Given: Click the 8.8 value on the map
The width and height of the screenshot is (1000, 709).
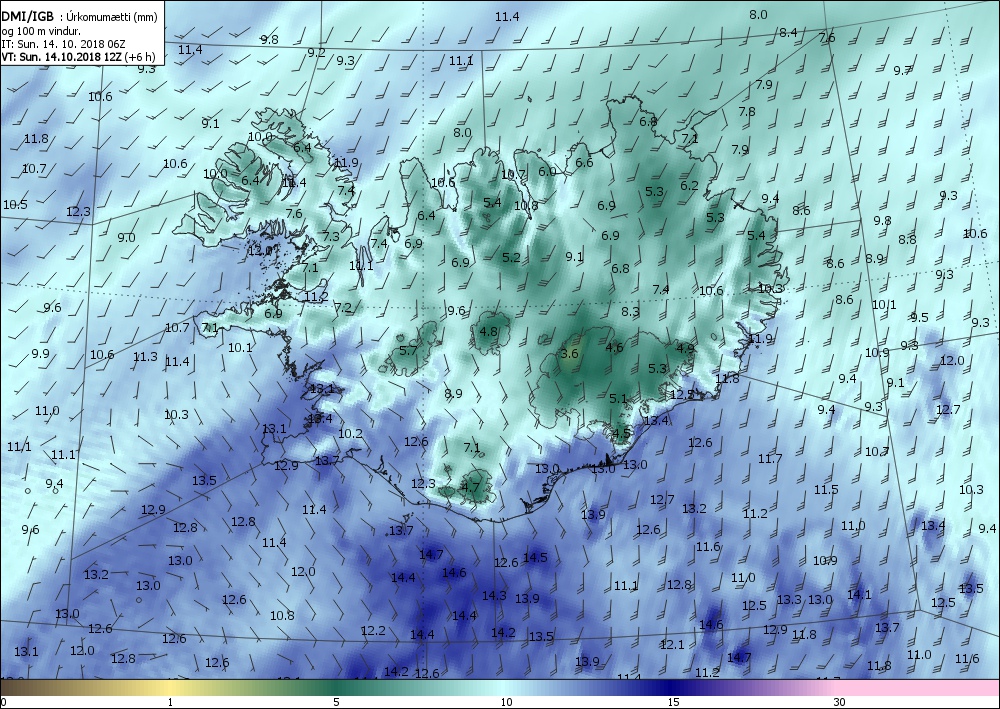Looking at the screenshot, I should click(x=907, y=239).
